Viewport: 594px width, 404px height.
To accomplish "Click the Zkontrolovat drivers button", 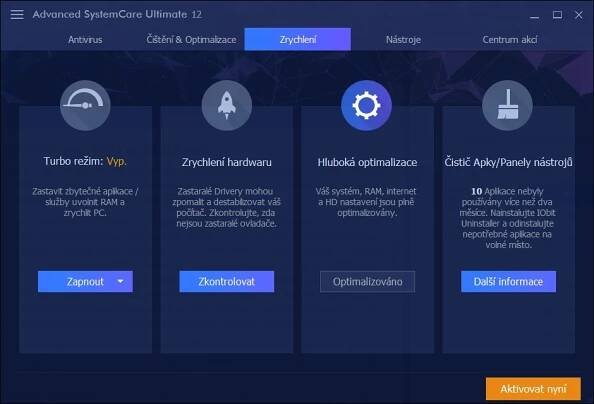I will [227, 282].
